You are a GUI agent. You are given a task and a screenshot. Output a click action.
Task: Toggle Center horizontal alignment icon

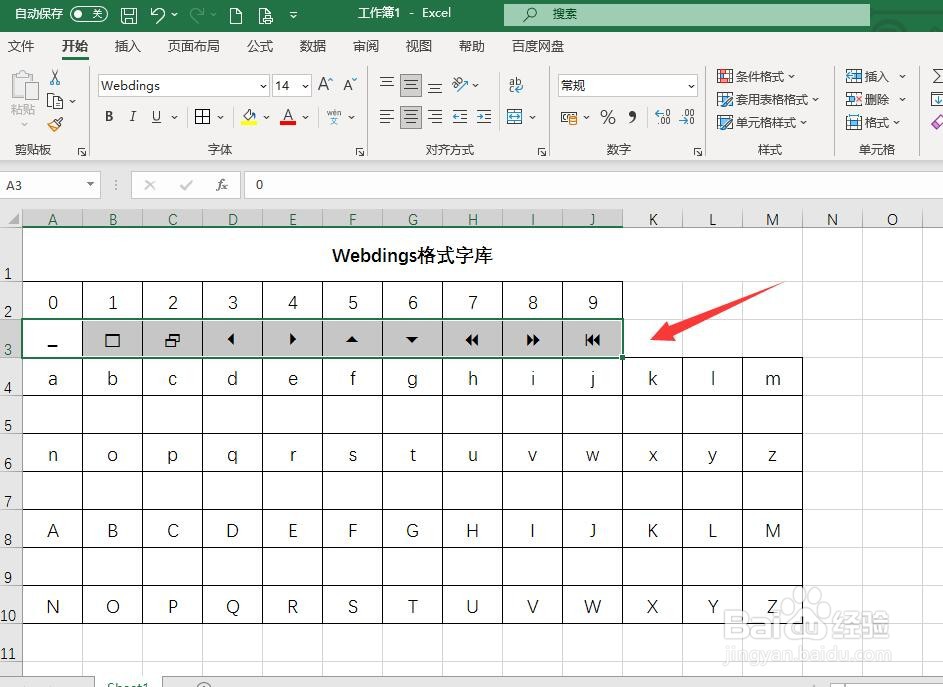(x=411, y=117)
